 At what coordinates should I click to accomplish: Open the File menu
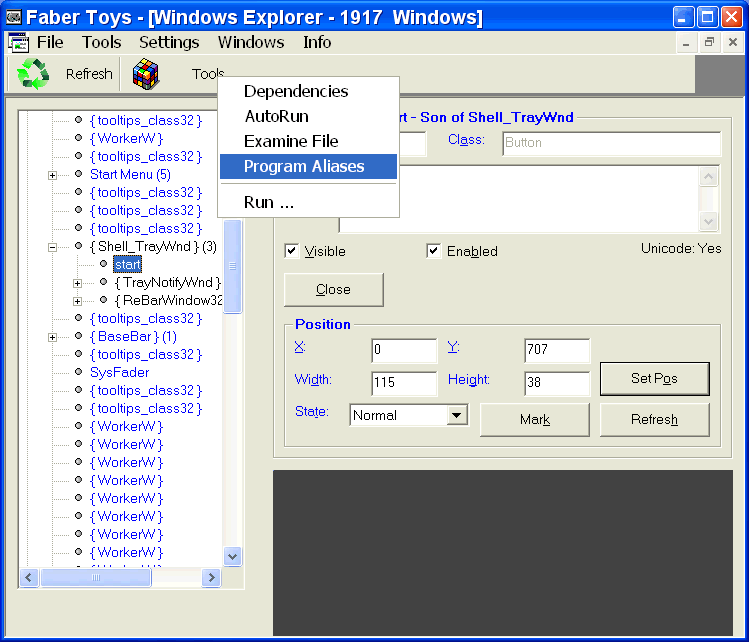pos(50,43)
